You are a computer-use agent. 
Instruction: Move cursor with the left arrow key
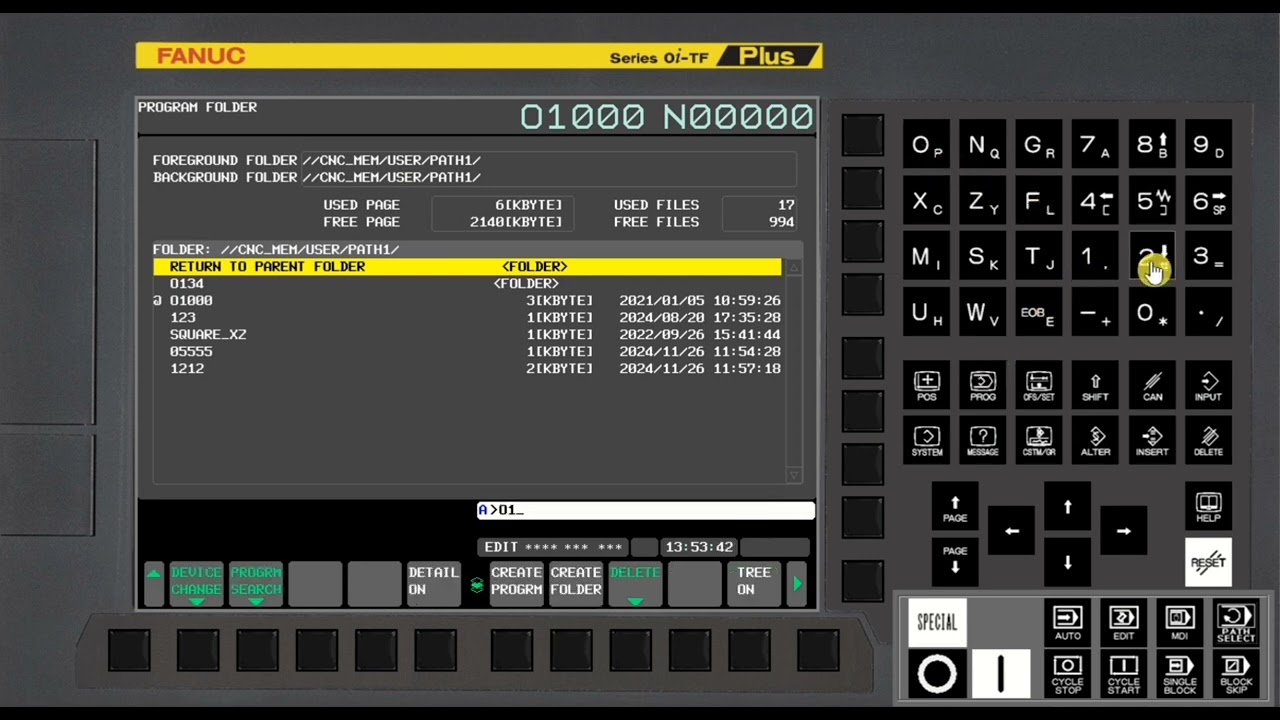(x=1011, y=531)
